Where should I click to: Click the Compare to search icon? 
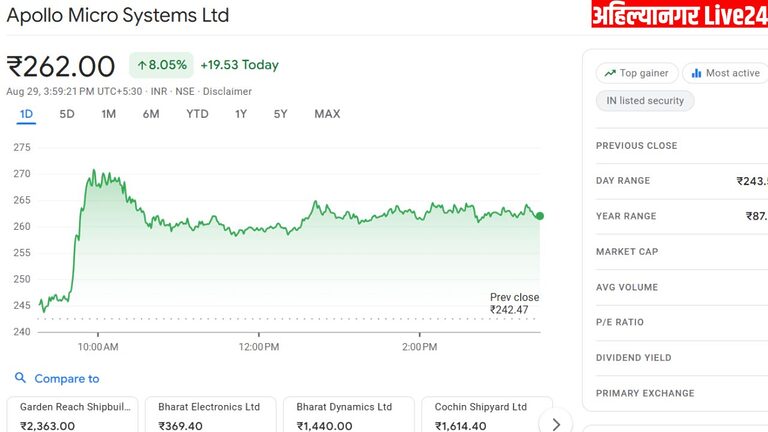coord(21,378)
